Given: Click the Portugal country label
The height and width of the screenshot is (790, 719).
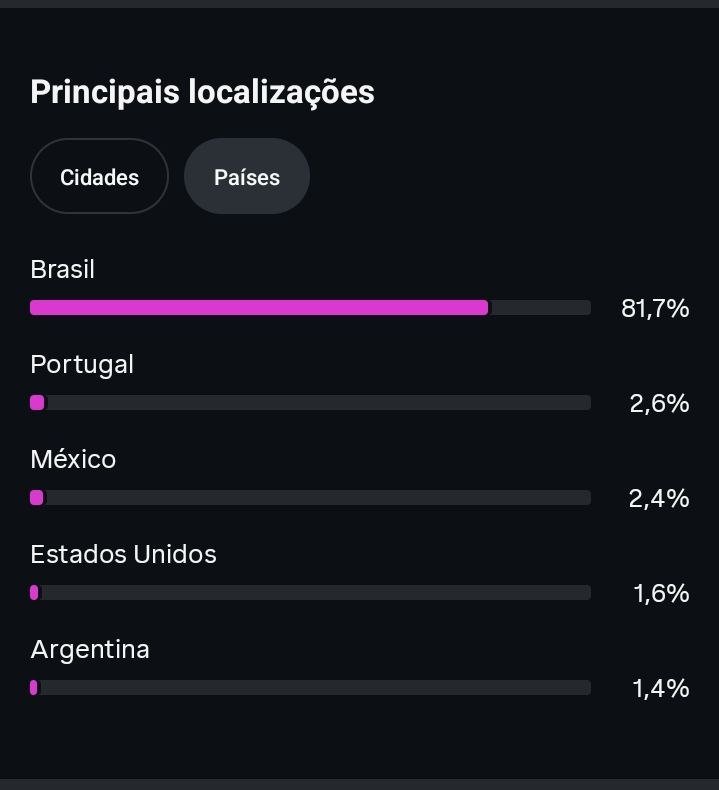Looking at the screenshot, I should tap(82, 364).
